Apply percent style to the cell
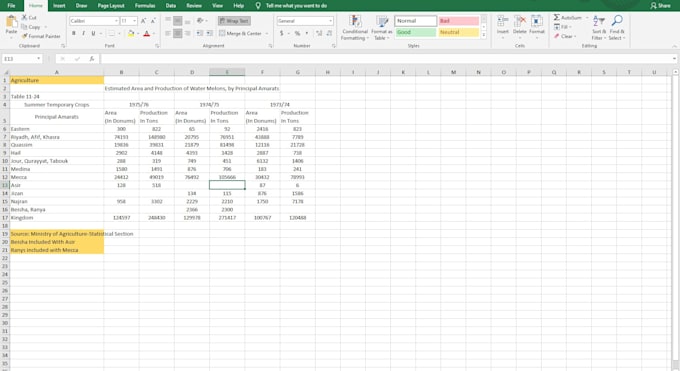This screenshot has height=371, width=680. click(298, 33)
